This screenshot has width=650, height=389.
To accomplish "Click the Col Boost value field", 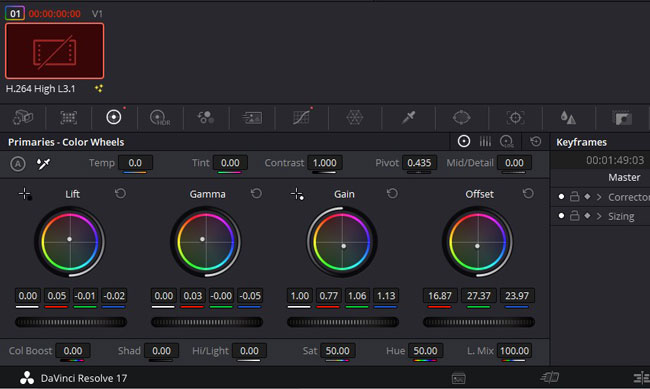I will click(x=73, y=351).
